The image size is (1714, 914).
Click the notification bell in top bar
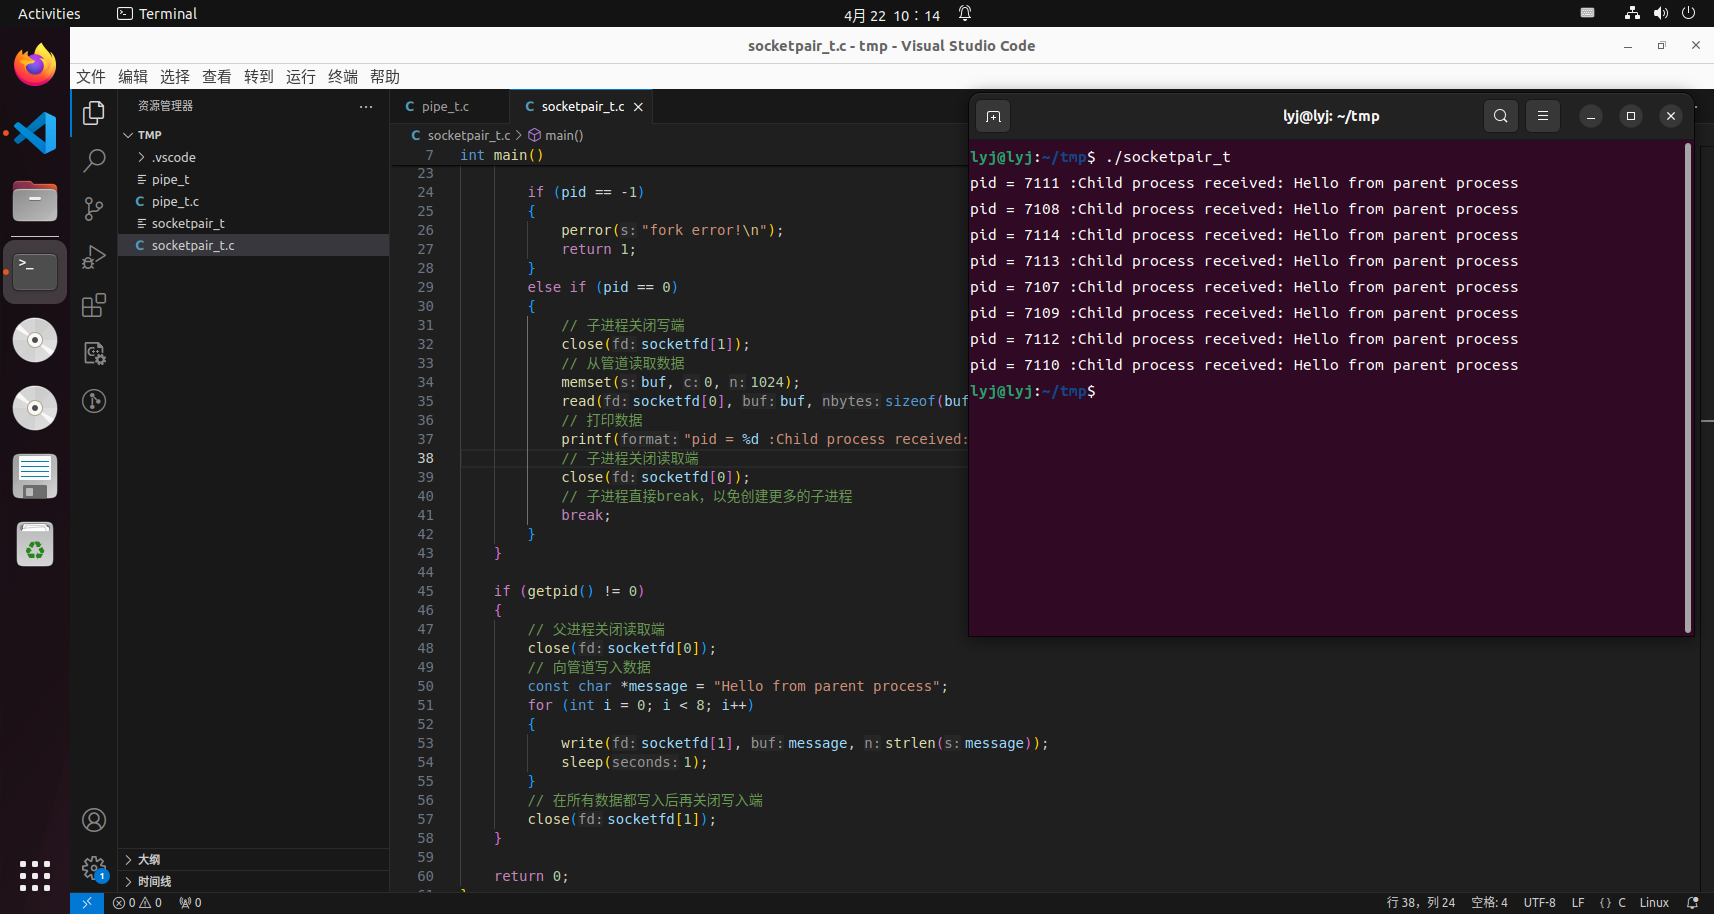pos(965,14)
